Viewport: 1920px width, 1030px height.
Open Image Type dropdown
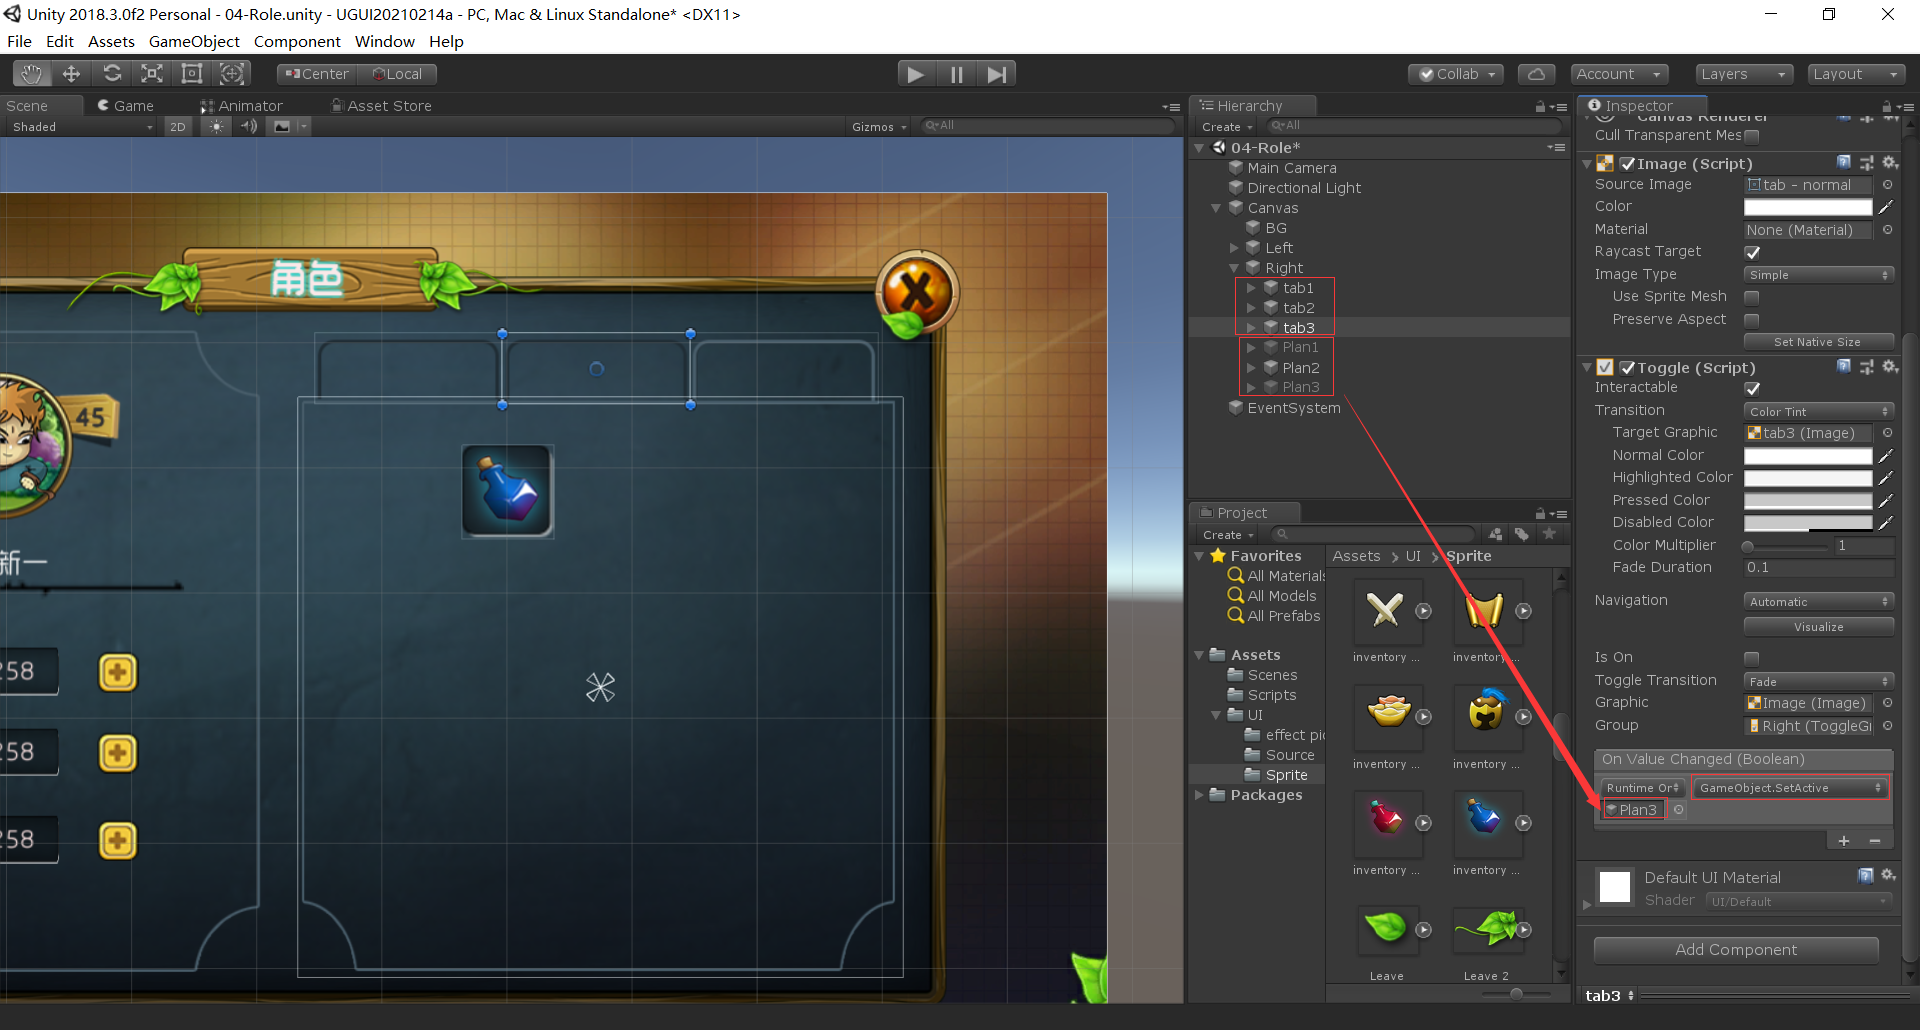click(1819, 275)
